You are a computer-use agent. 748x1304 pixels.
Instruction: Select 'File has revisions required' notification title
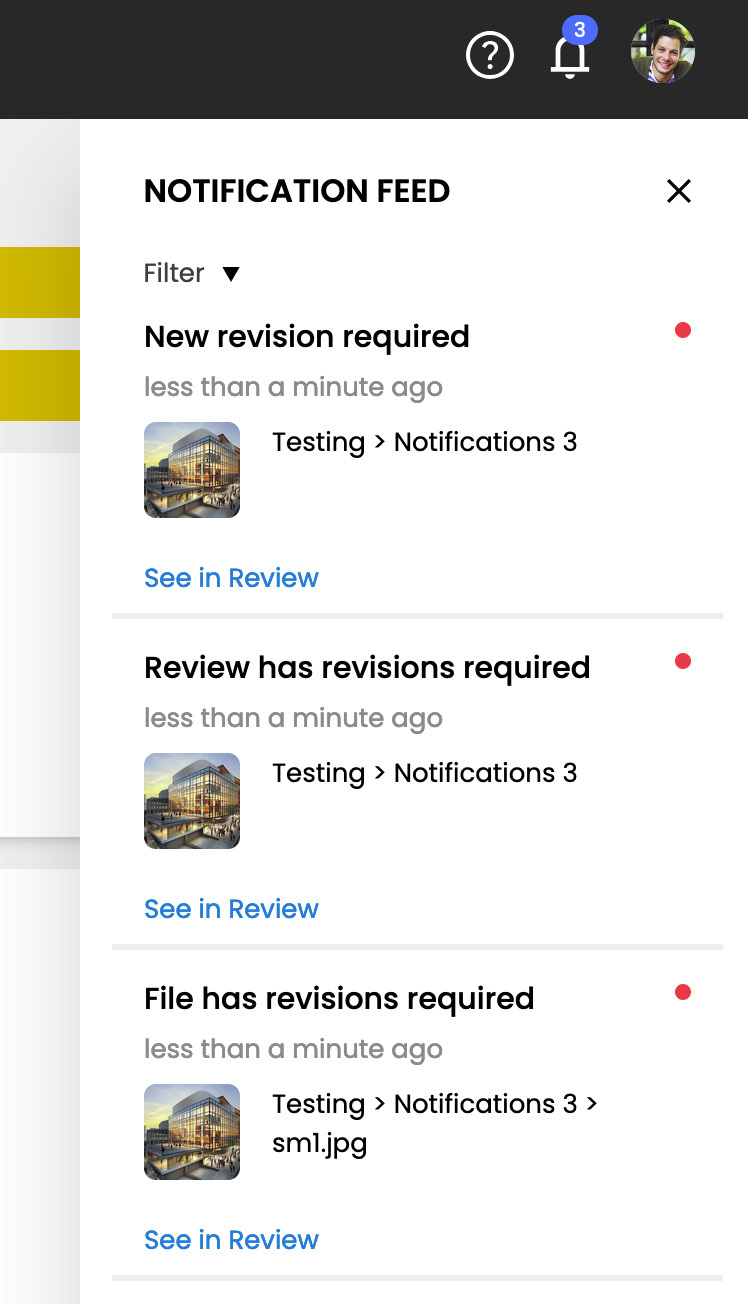click(x=339, y=999)
